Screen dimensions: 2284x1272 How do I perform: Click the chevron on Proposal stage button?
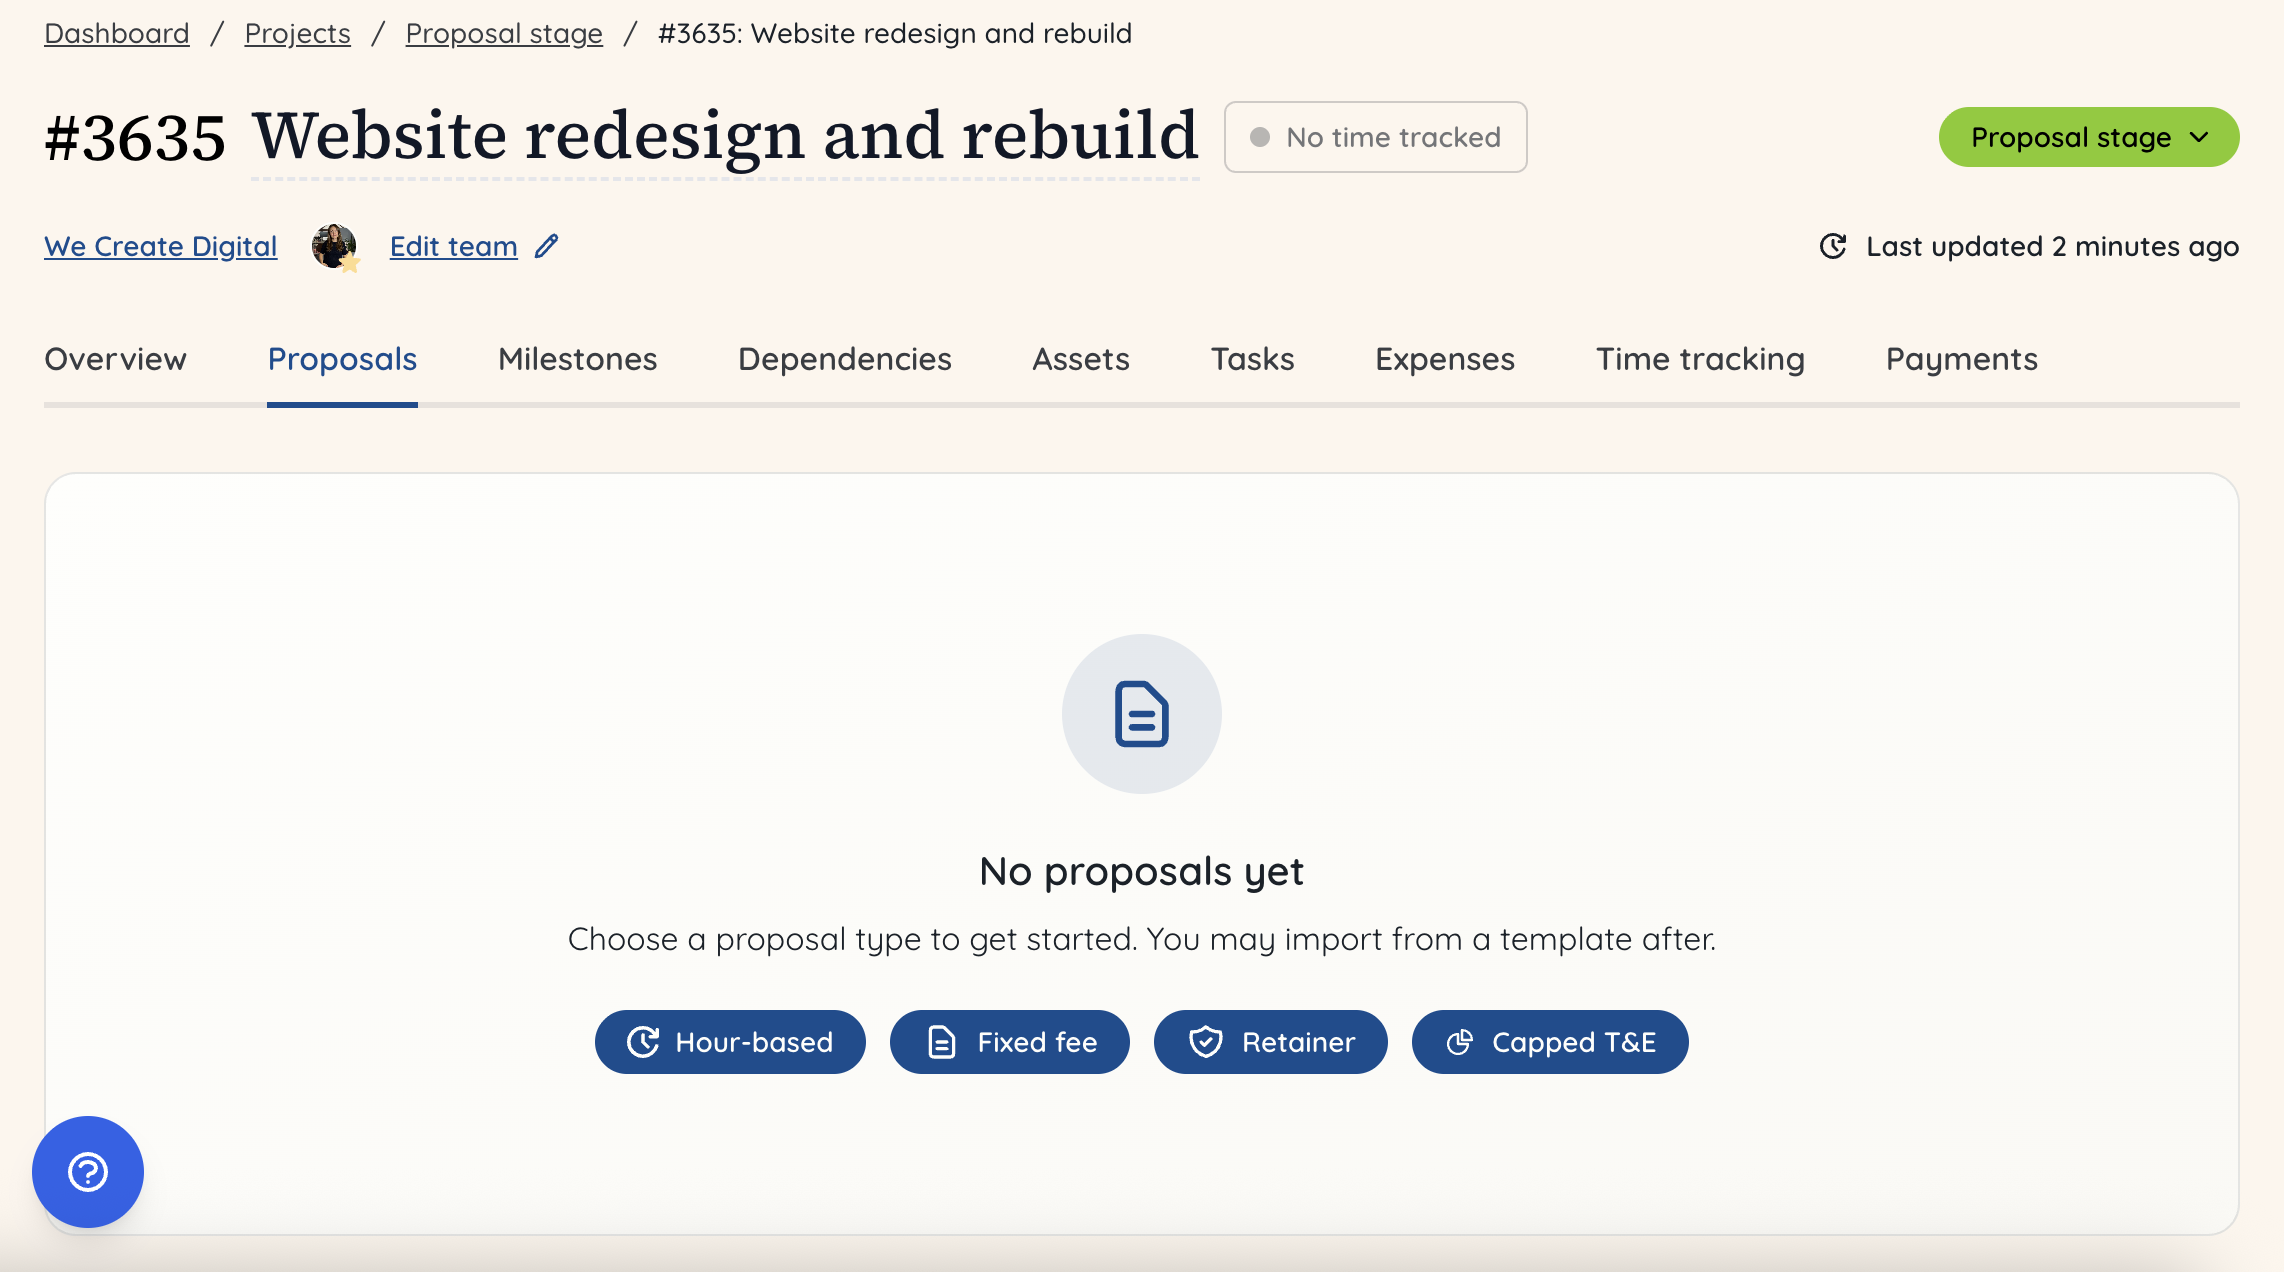coord(2199,137)
